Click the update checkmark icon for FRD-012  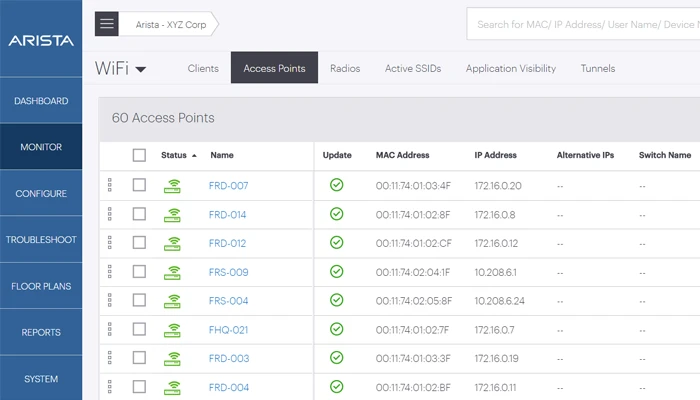coord(337,243)
